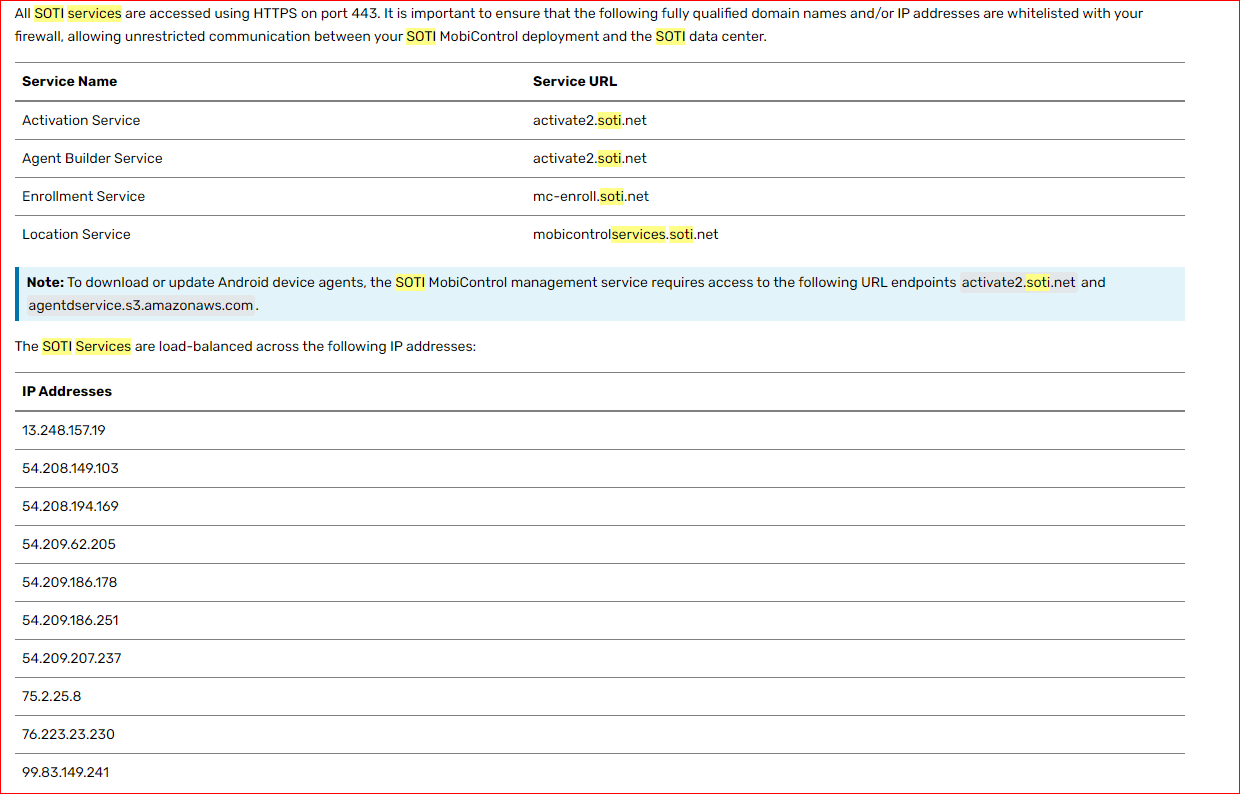The height and width of the screenshot is (794, 1240).
Task: Click the mc-enroll.soti.net service URL
Action: [x=590, y=196]
